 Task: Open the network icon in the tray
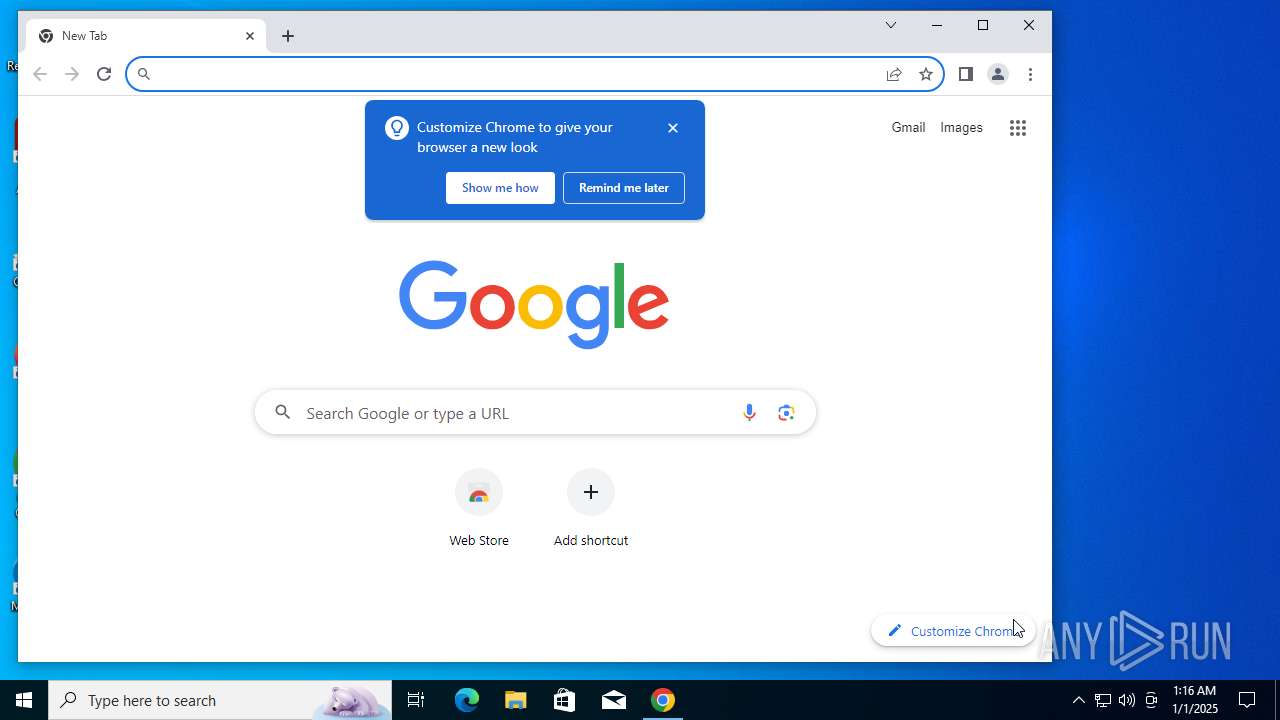[x=1102, y=700]
